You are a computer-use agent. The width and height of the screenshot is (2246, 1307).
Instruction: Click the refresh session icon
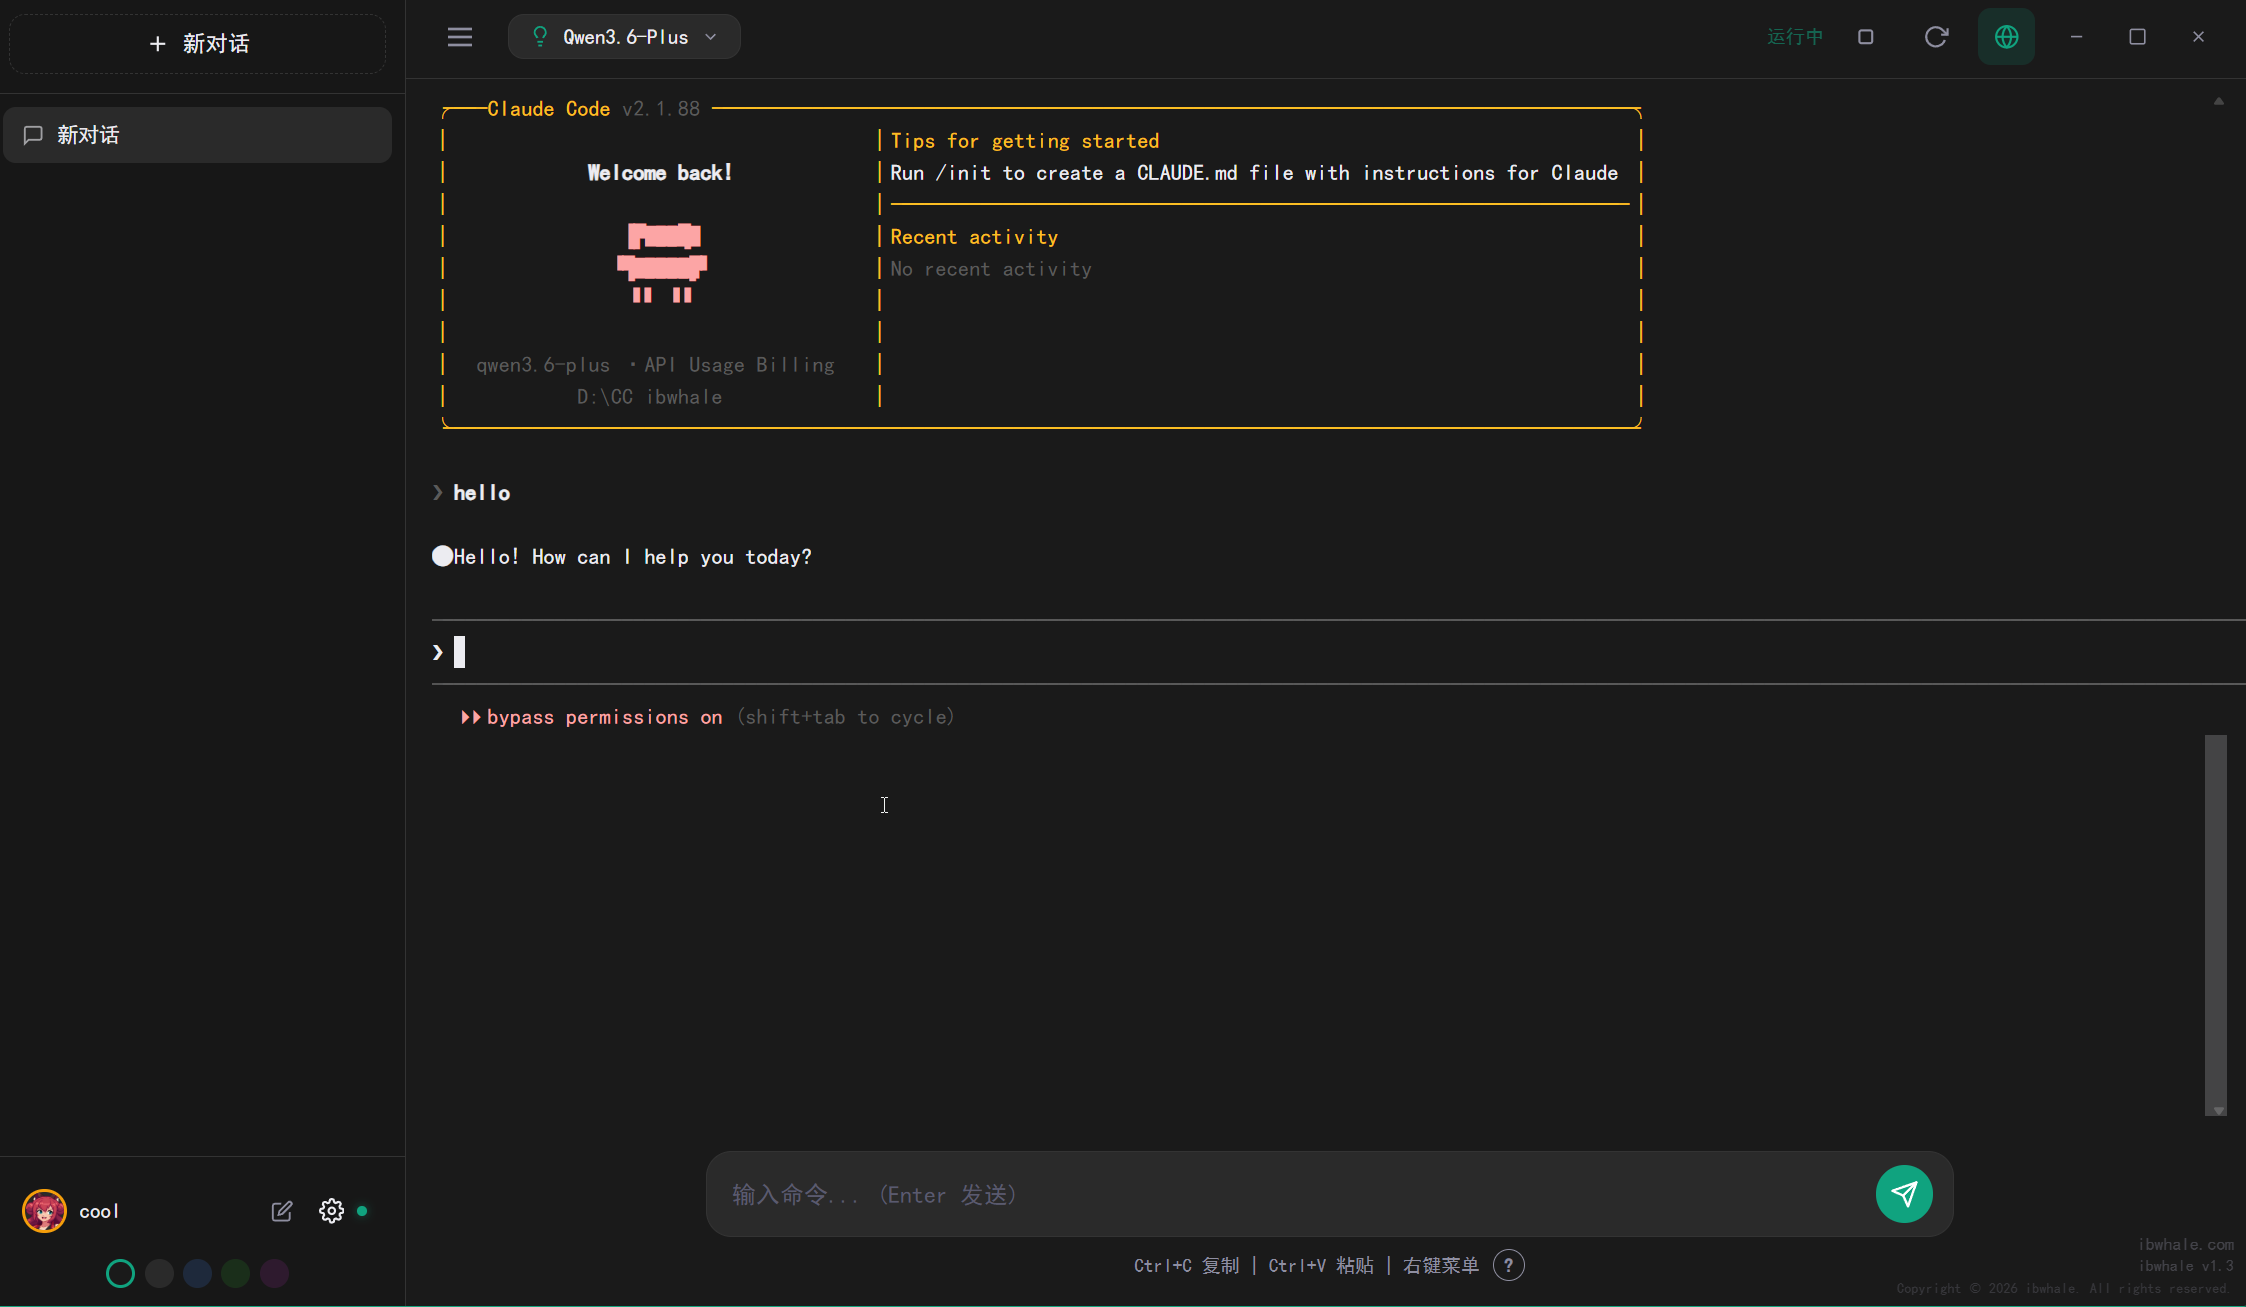click(x=1936, y=37)
